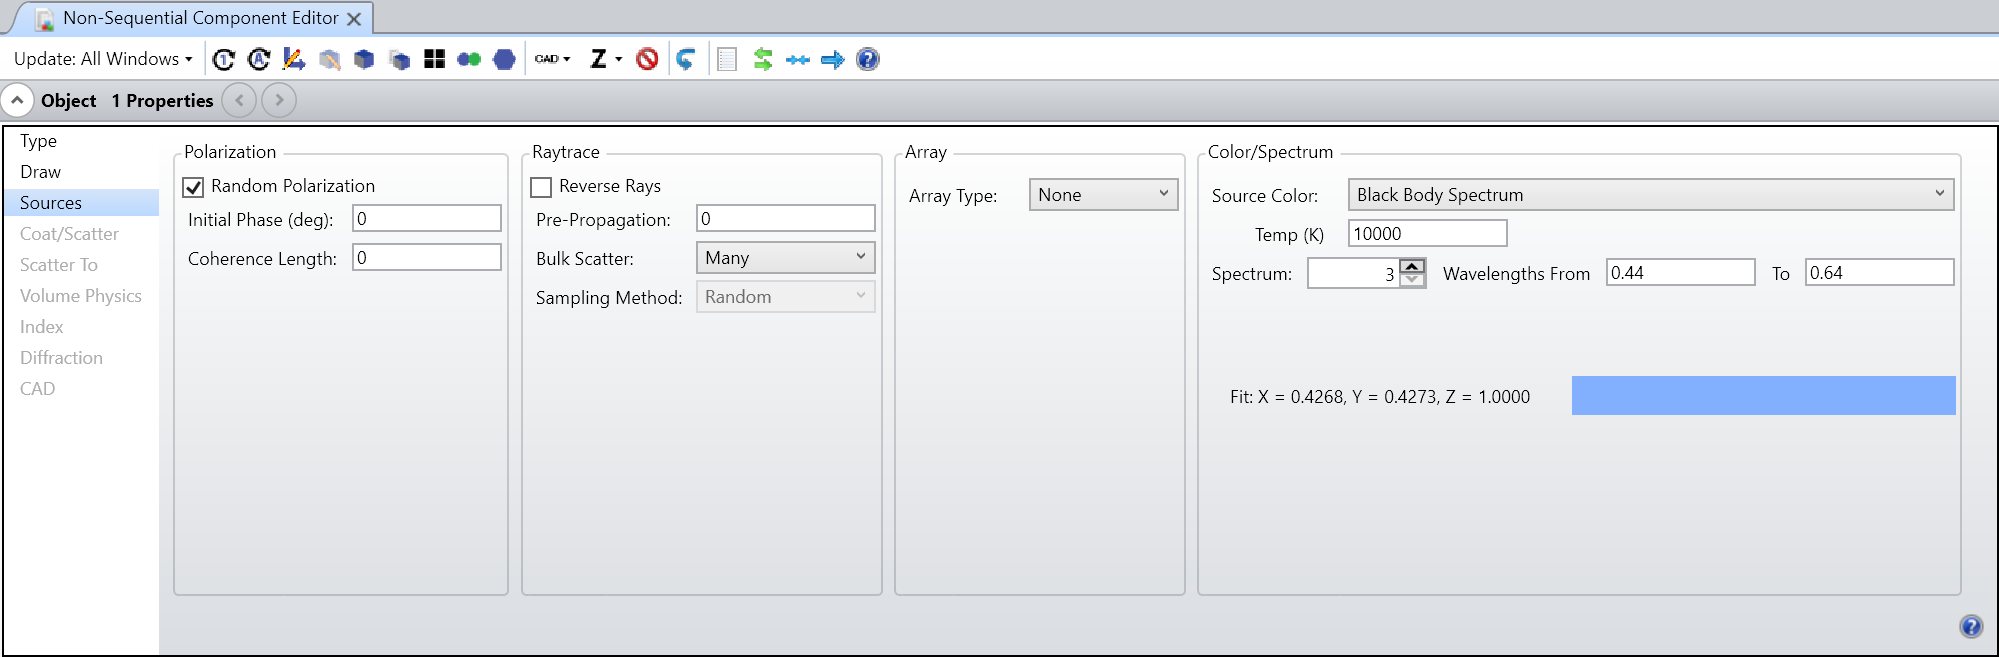Click the replicate object cubes icon

point(399,60)
